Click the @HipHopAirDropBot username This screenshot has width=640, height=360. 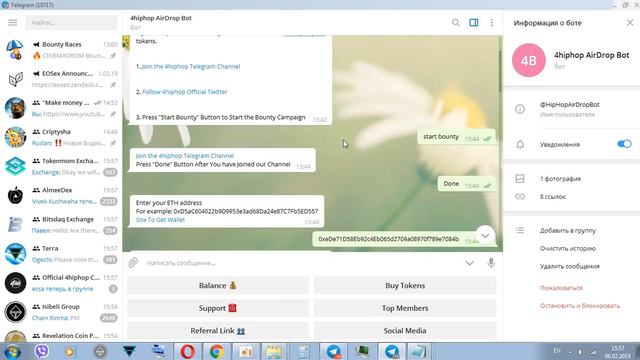coord(569,104)
